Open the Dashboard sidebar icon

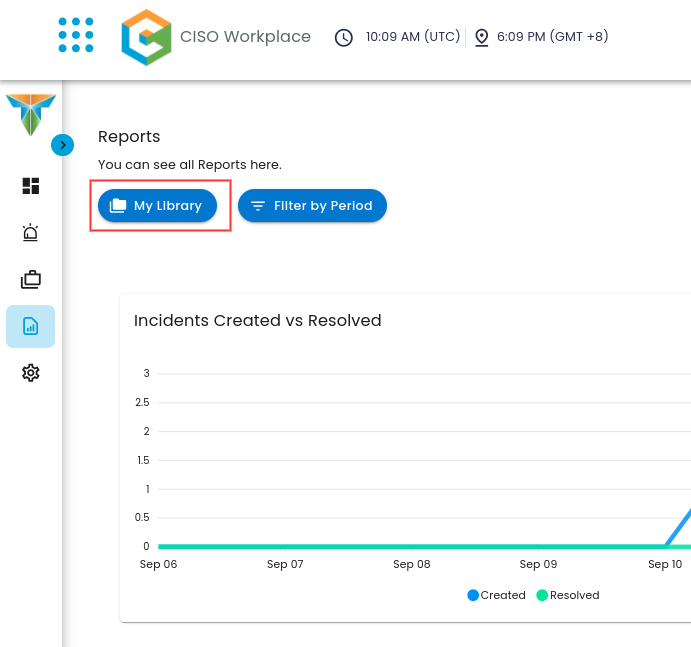click(30, 186)
